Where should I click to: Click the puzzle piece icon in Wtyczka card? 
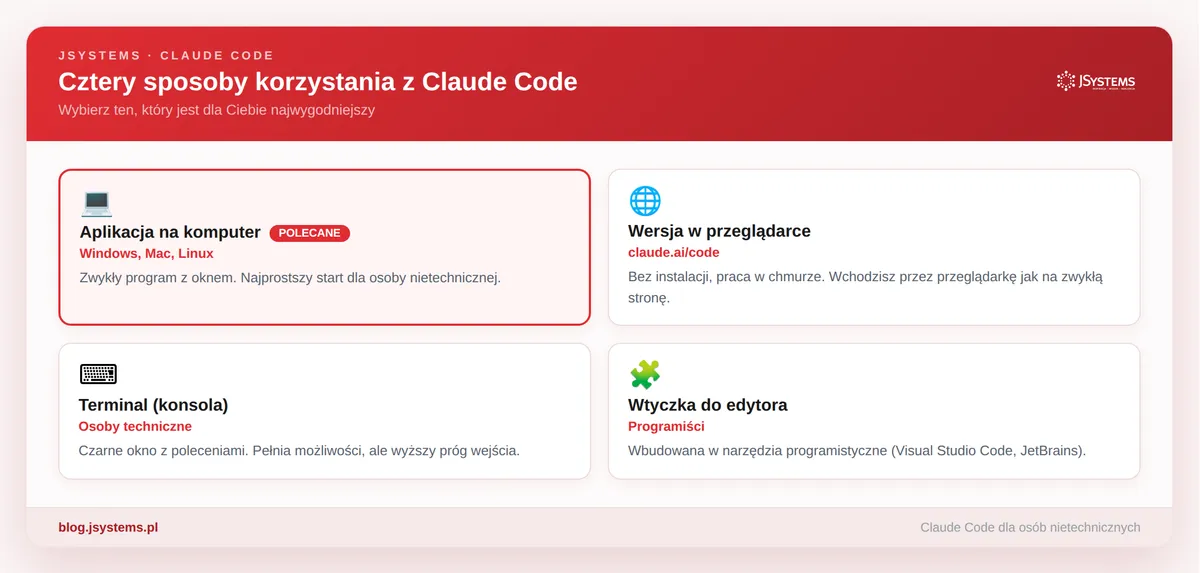tap(645, 375)
